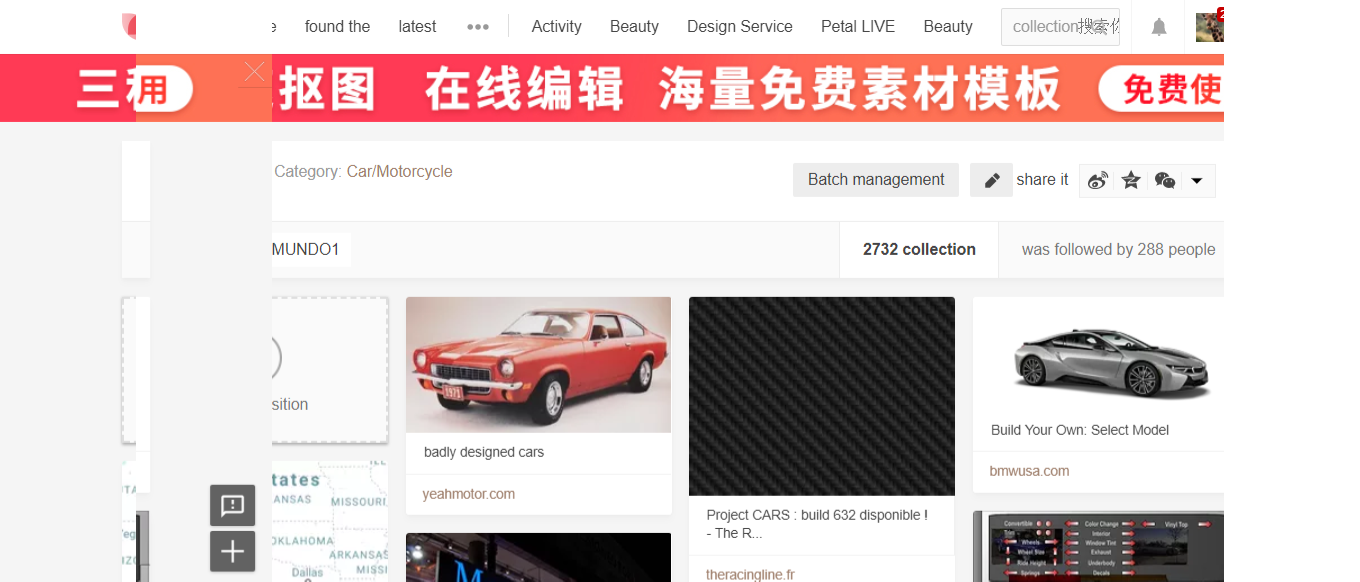Open the red car thumbnail image
Viewport: 1360px width, 582px height.
[x=538, y=364]
